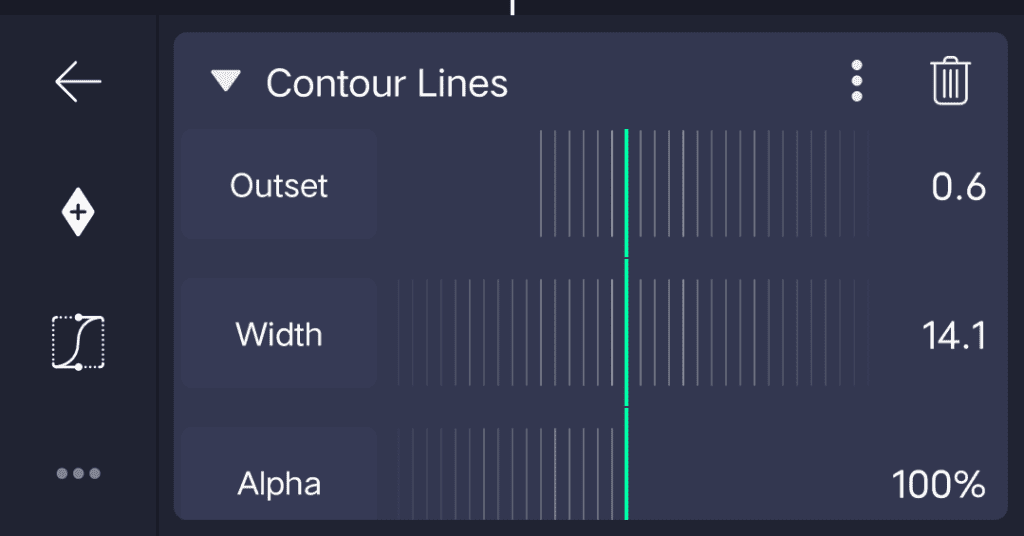
Task: Select the Width property label
Action: (x=279, y=334)
